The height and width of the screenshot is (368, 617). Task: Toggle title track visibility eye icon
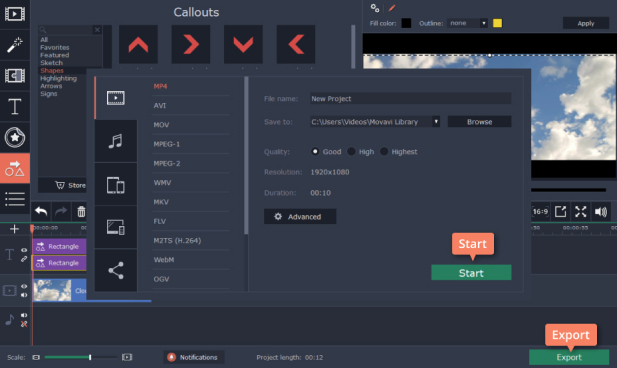(24, 250)
